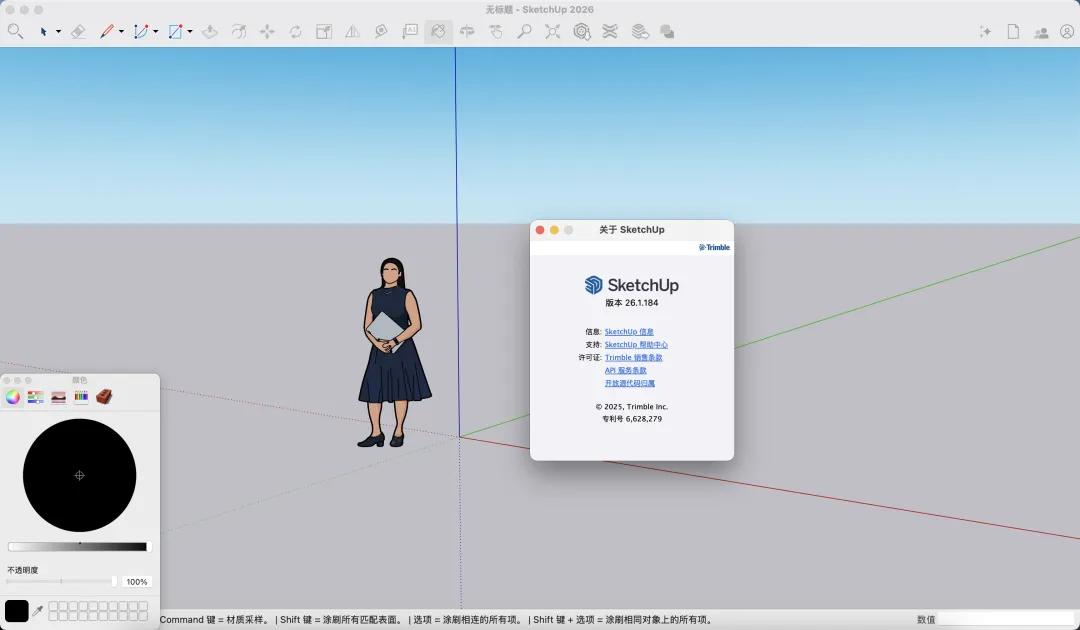Select the Eraser tool in toolbar
This screenshot has width=1080, height=630.
[x=79, y=32]
